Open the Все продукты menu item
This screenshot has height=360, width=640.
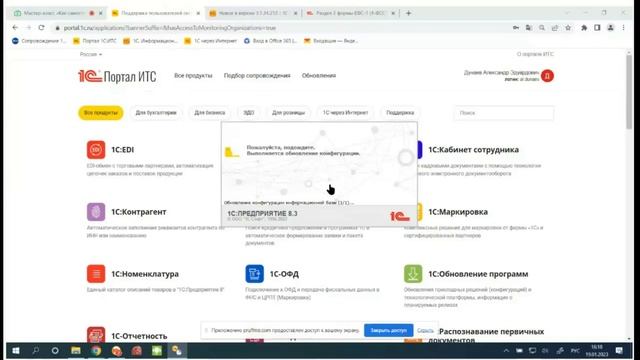(193, 76)
